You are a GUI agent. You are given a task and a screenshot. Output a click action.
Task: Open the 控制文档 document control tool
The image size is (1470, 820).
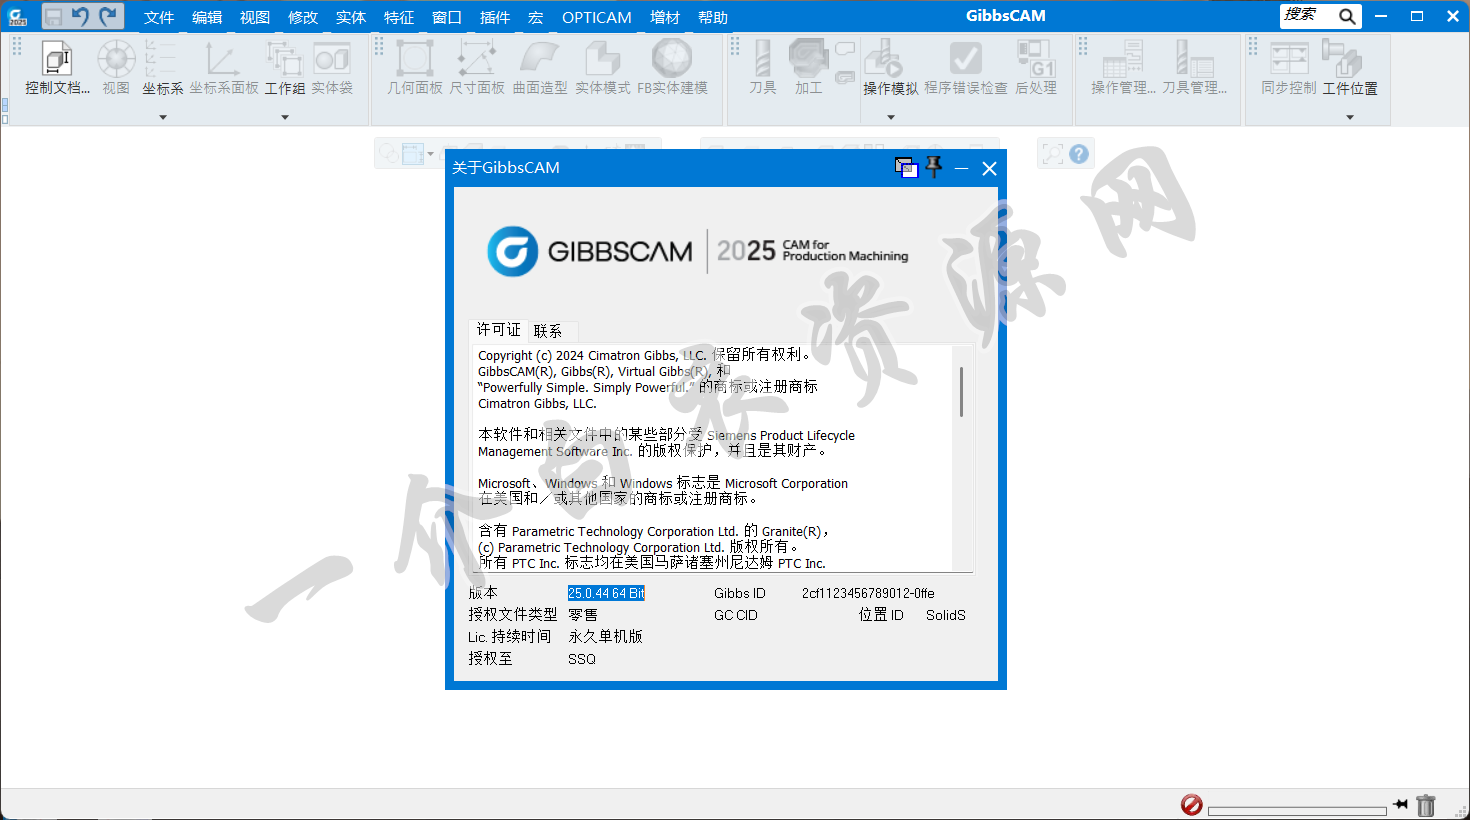click(x=57, y=68)
